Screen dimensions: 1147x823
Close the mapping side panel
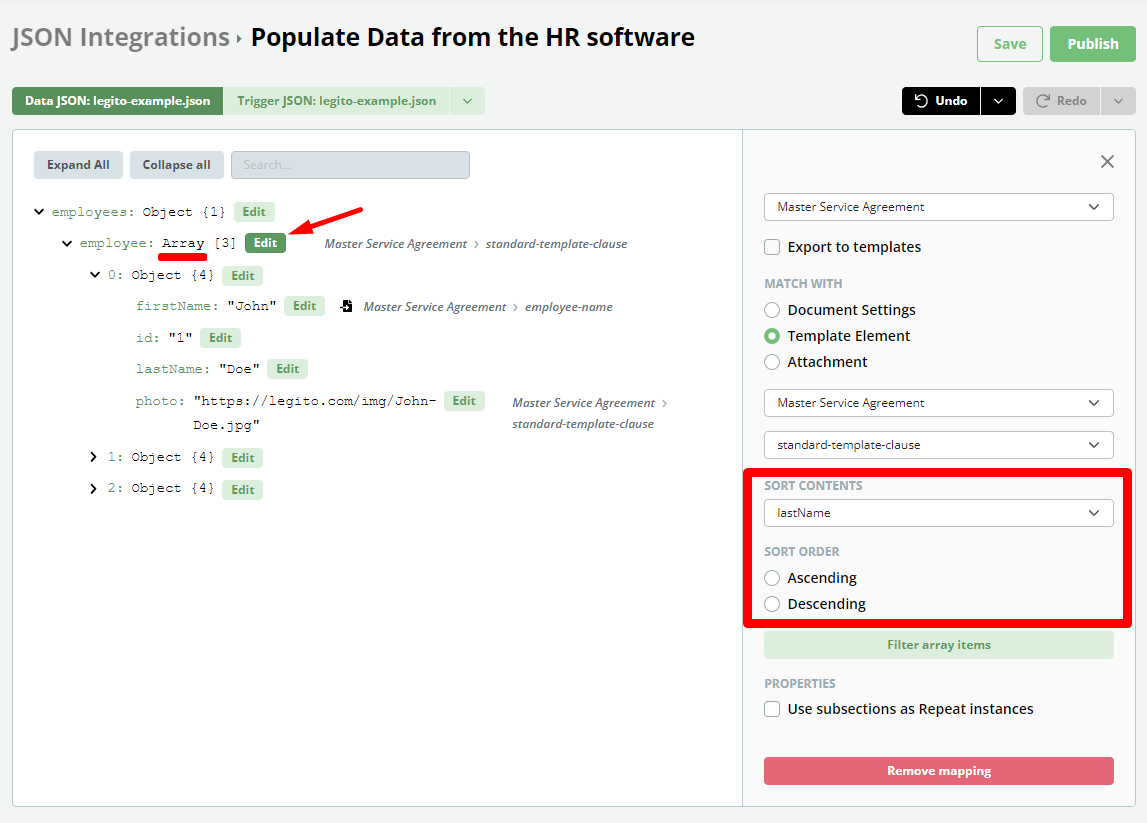pyautogui.click(x=1107, y=162)
